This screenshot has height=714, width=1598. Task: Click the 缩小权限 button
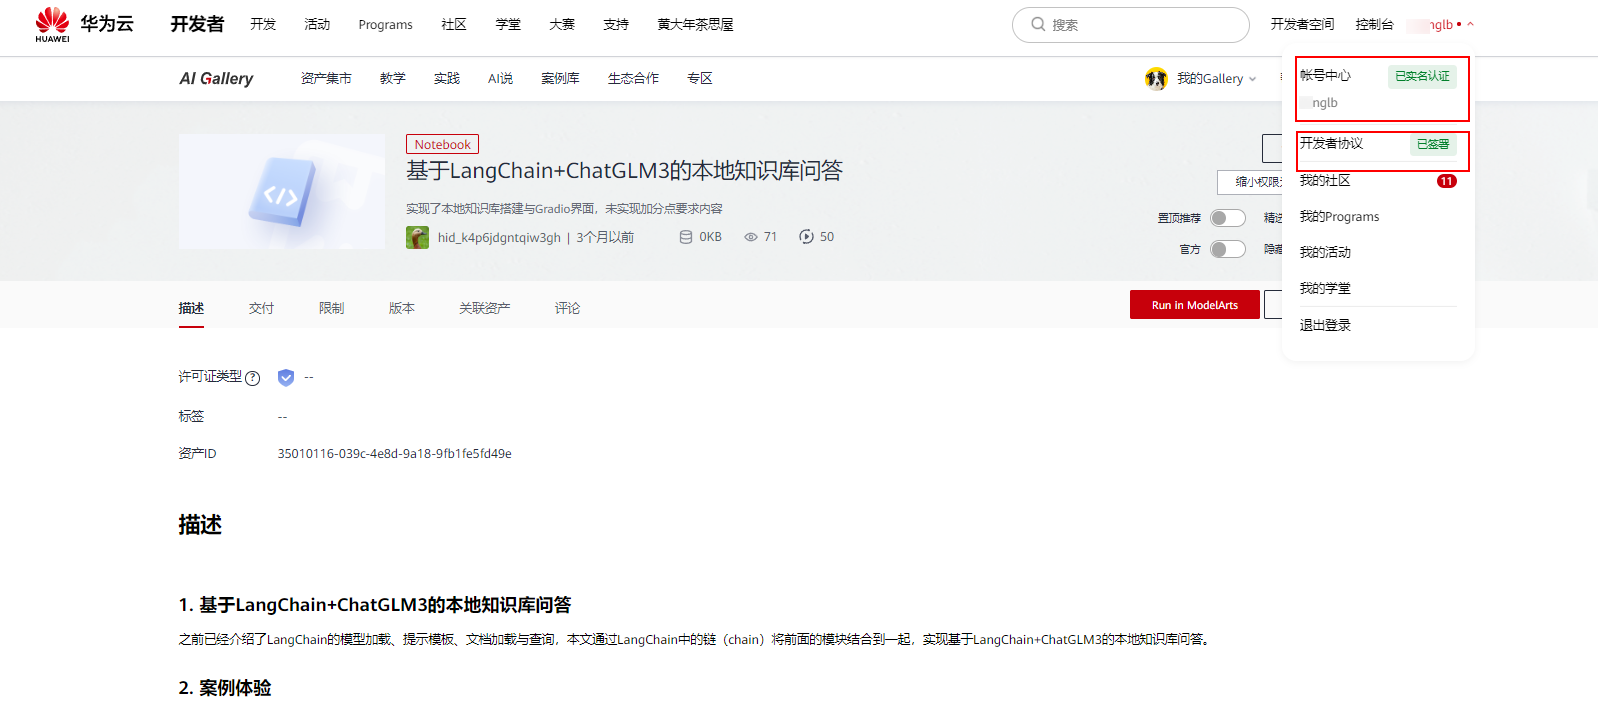(1250, 182)
